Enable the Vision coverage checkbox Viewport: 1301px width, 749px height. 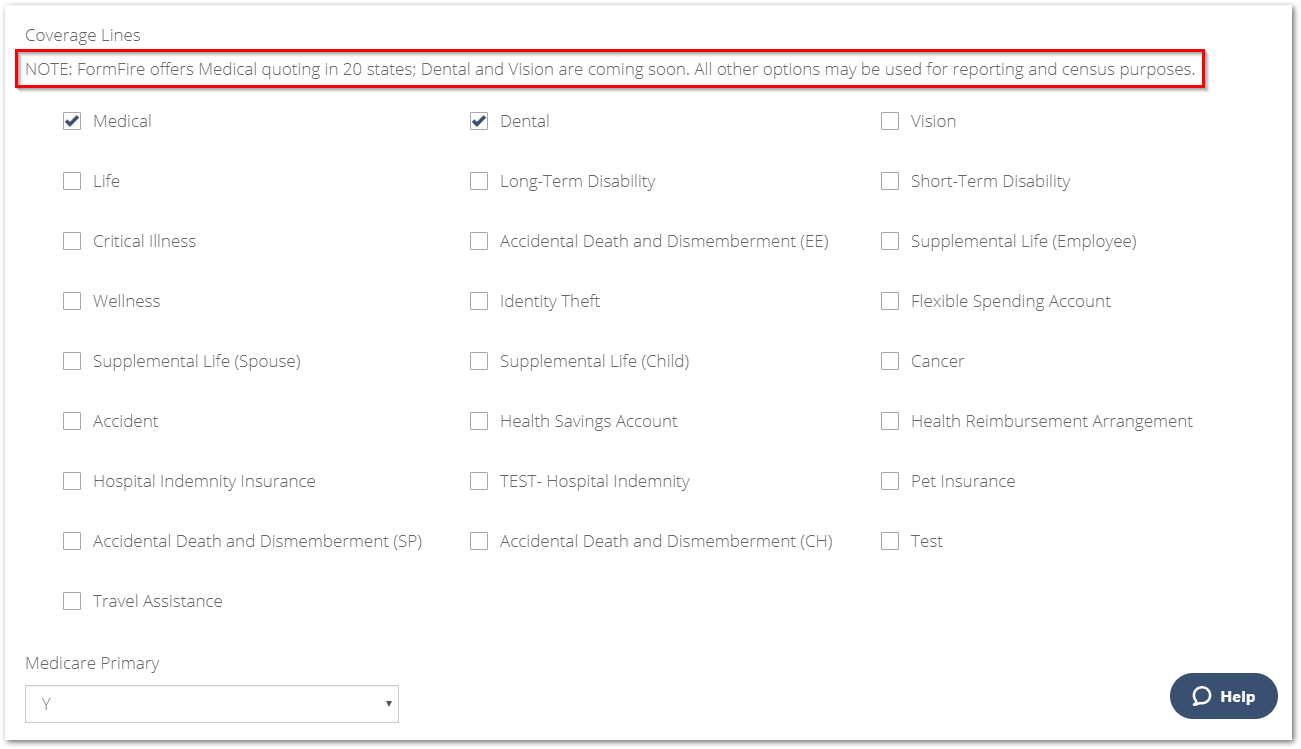coord(890,121)
